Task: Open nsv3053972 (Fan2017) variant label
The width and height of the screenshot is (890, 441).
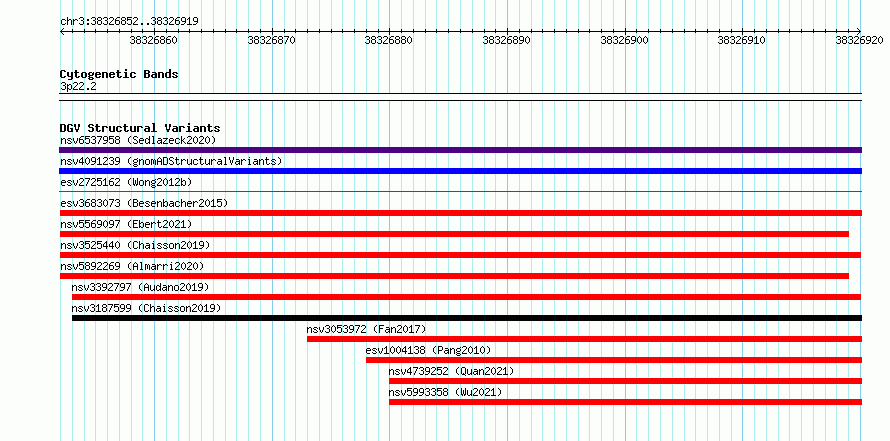Action: 366,329
